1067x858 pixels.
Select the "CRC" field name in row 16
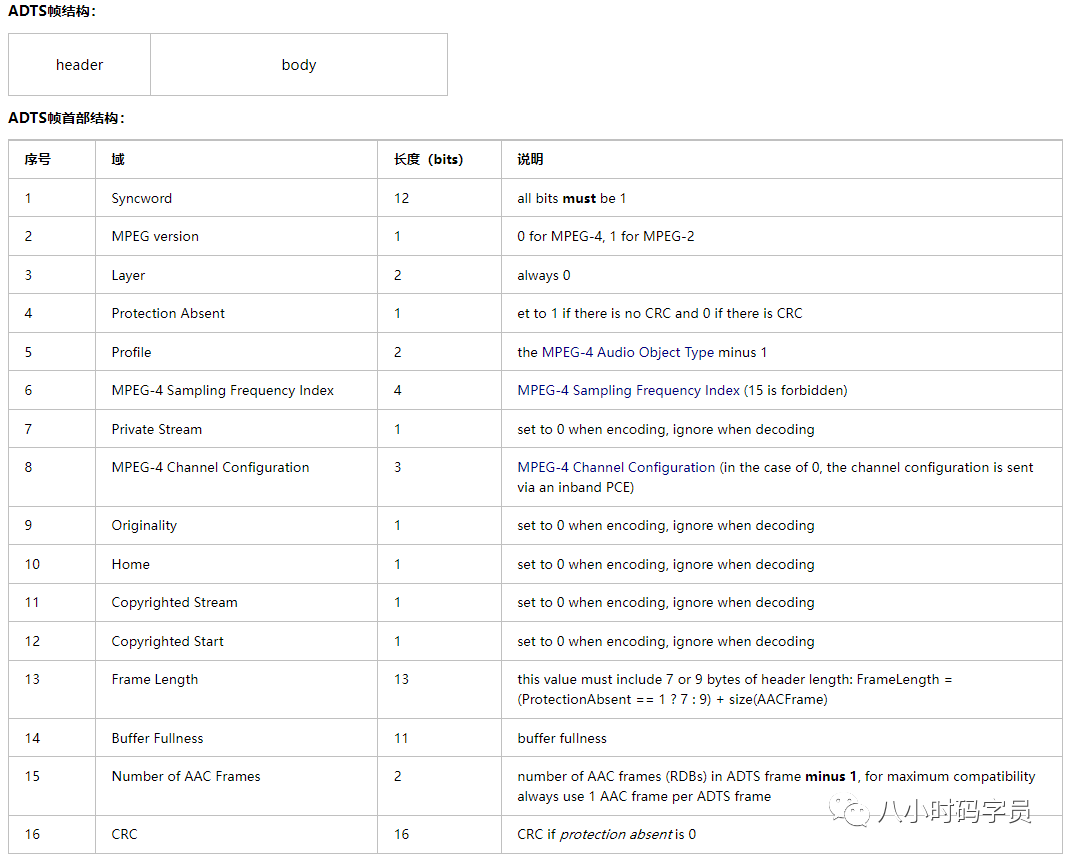point(125,834)
